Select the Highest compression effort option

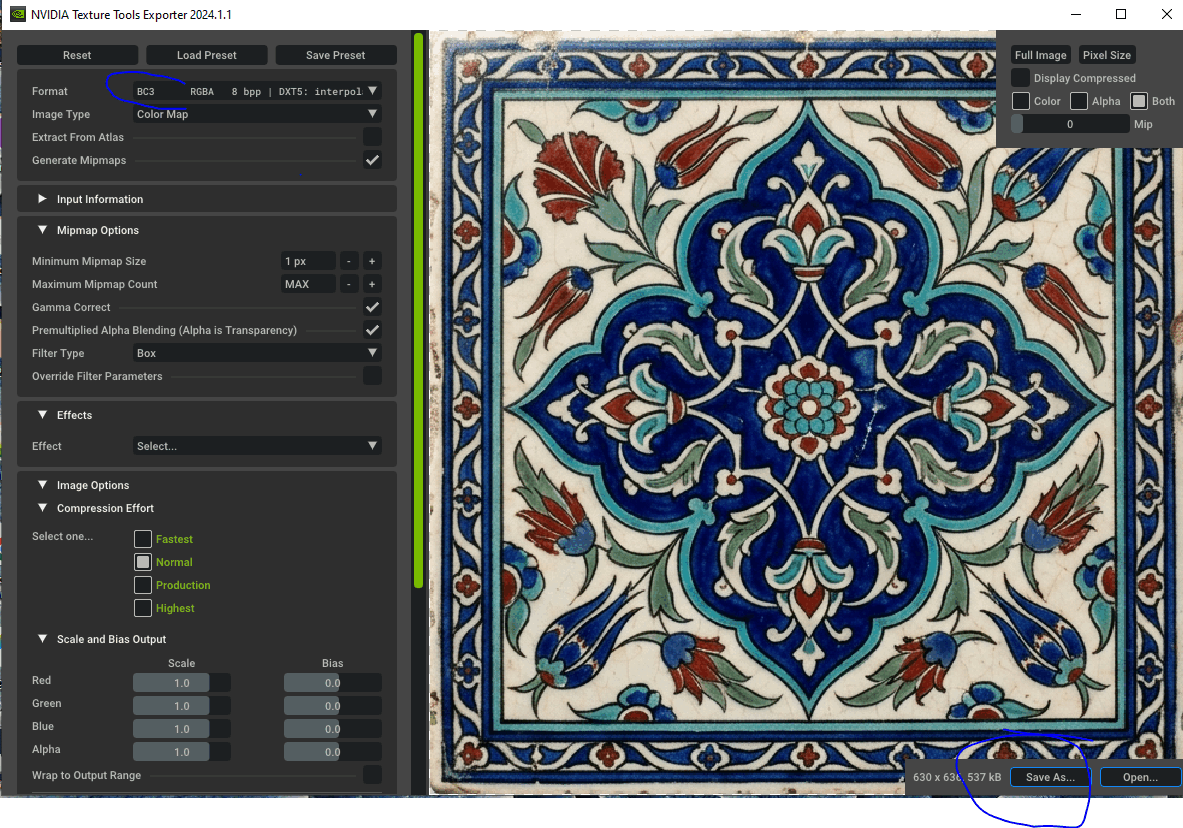(143, 608)
